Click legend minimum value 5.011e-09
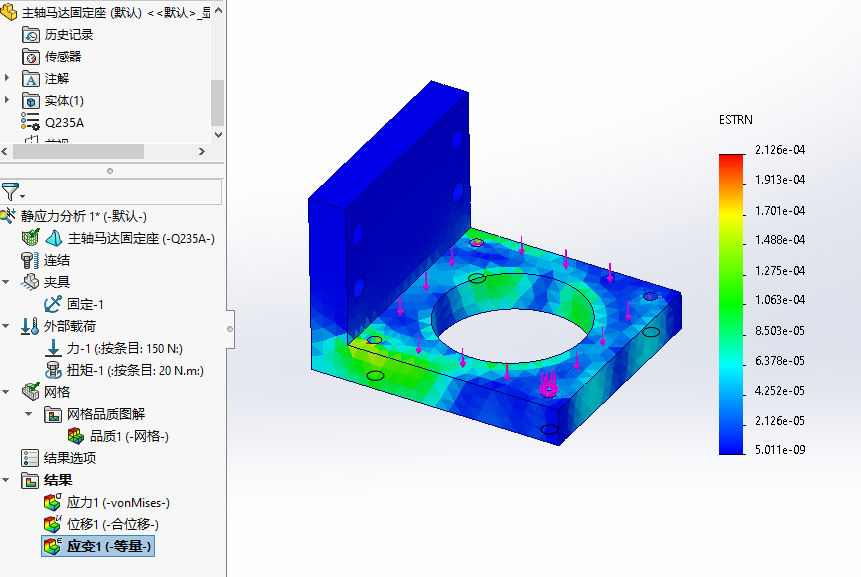 point(780,450)
